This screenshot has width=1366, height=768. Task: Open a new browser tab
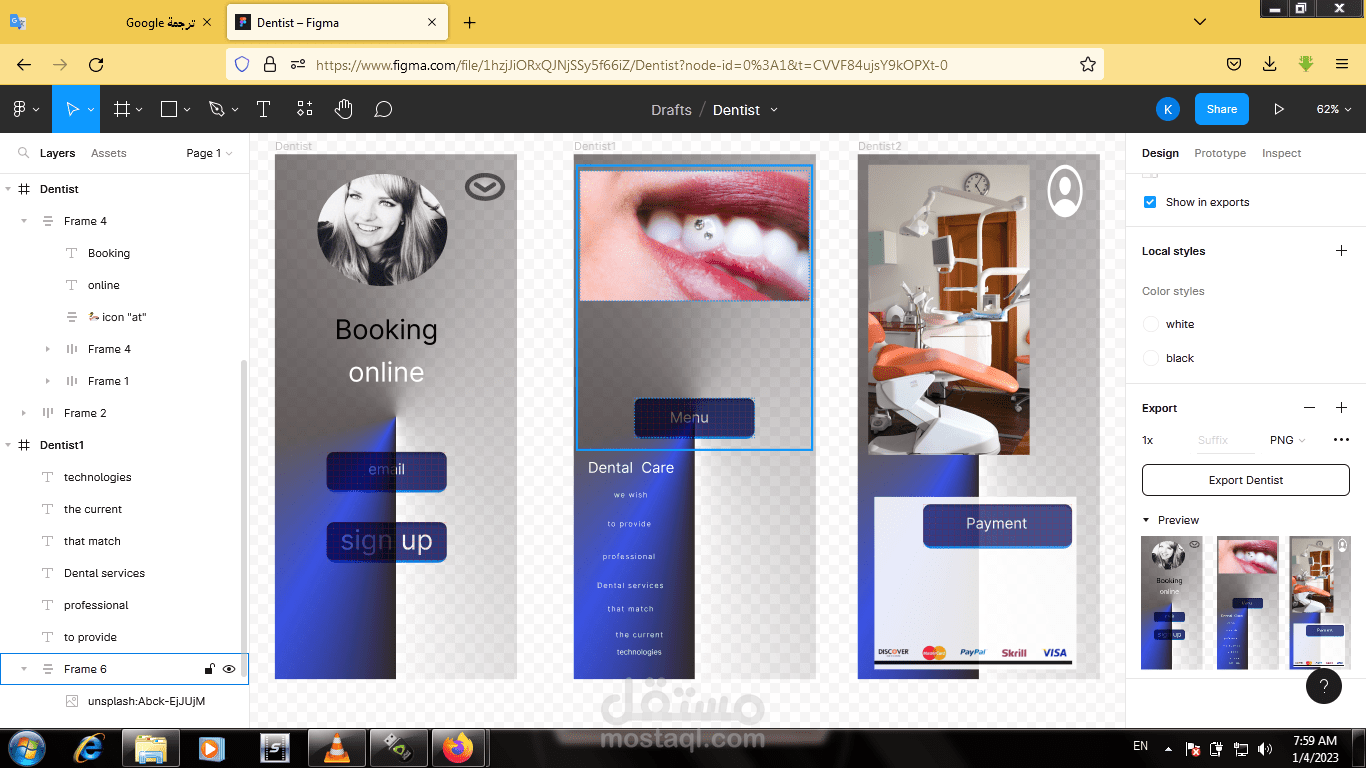[470, 23]
